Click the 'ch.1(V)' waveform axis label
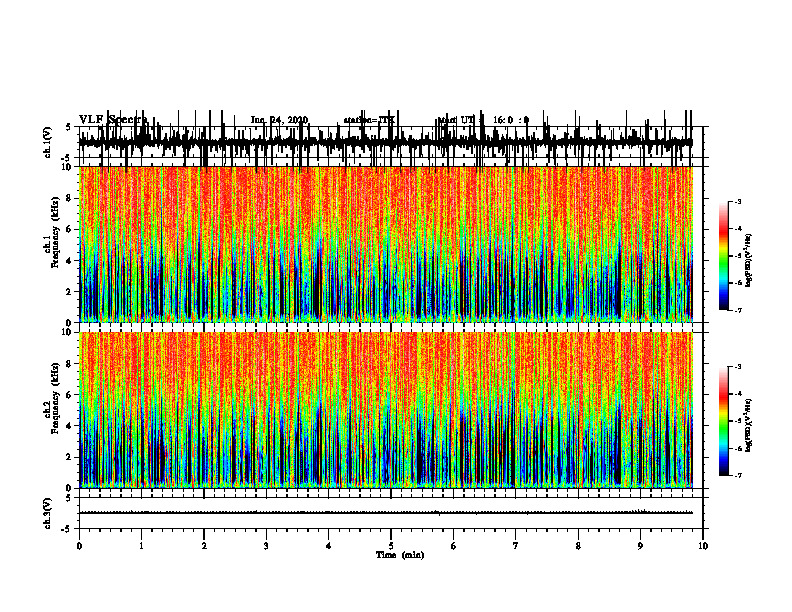 [x=48, y=142]
